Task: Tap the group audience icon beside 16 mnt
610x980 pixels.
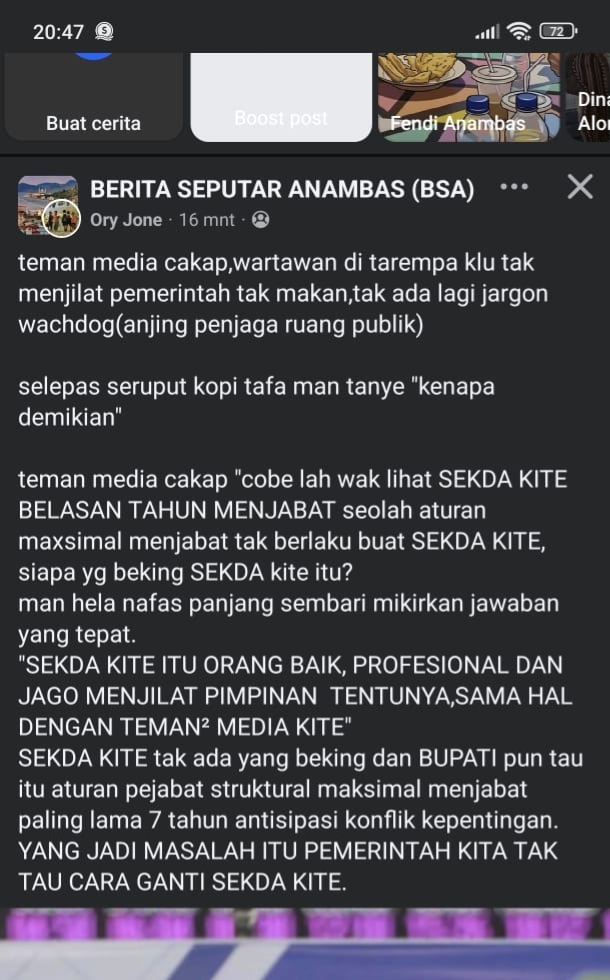Action: pyautogui.click(x=260, y=219)
